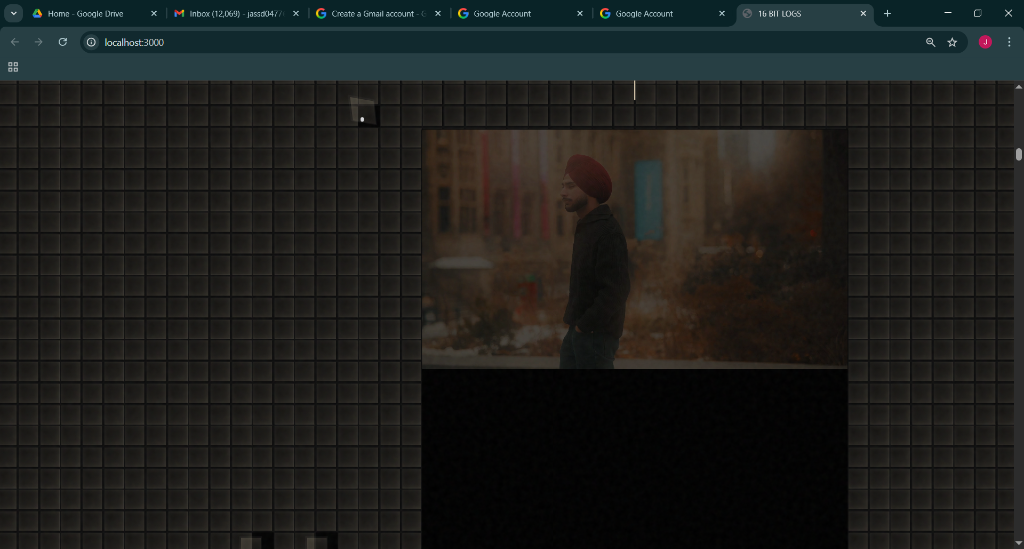Open the apps grid in bookmarks bar
1024x549 pixels.
pos(13,67)
